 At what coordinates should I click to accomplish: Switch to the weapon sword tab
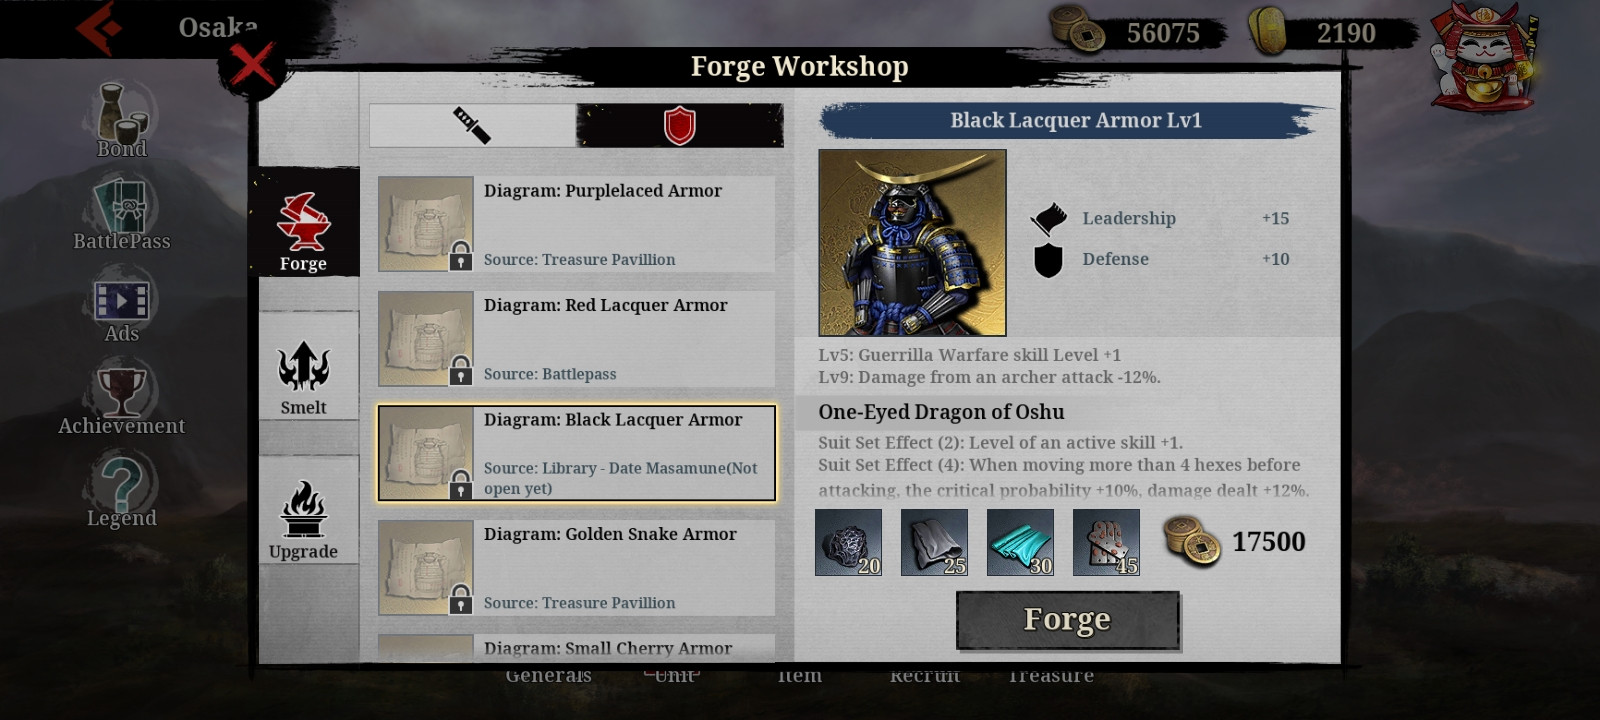472,126
